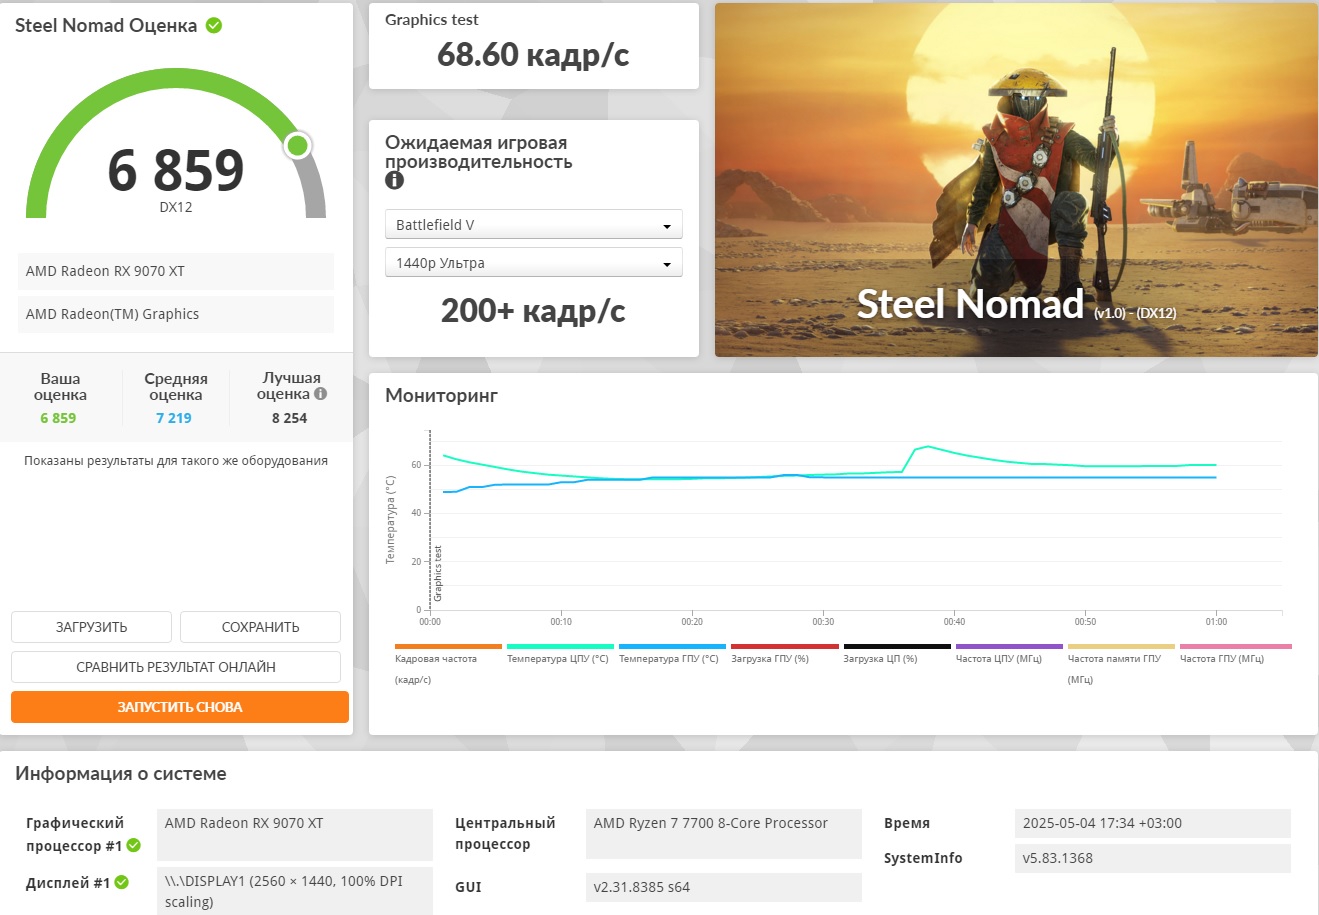Click the orange ЗАПУСТИТЬ СНОВА button
Viewport: 1319px width, 915px height.
click(180, 707)
